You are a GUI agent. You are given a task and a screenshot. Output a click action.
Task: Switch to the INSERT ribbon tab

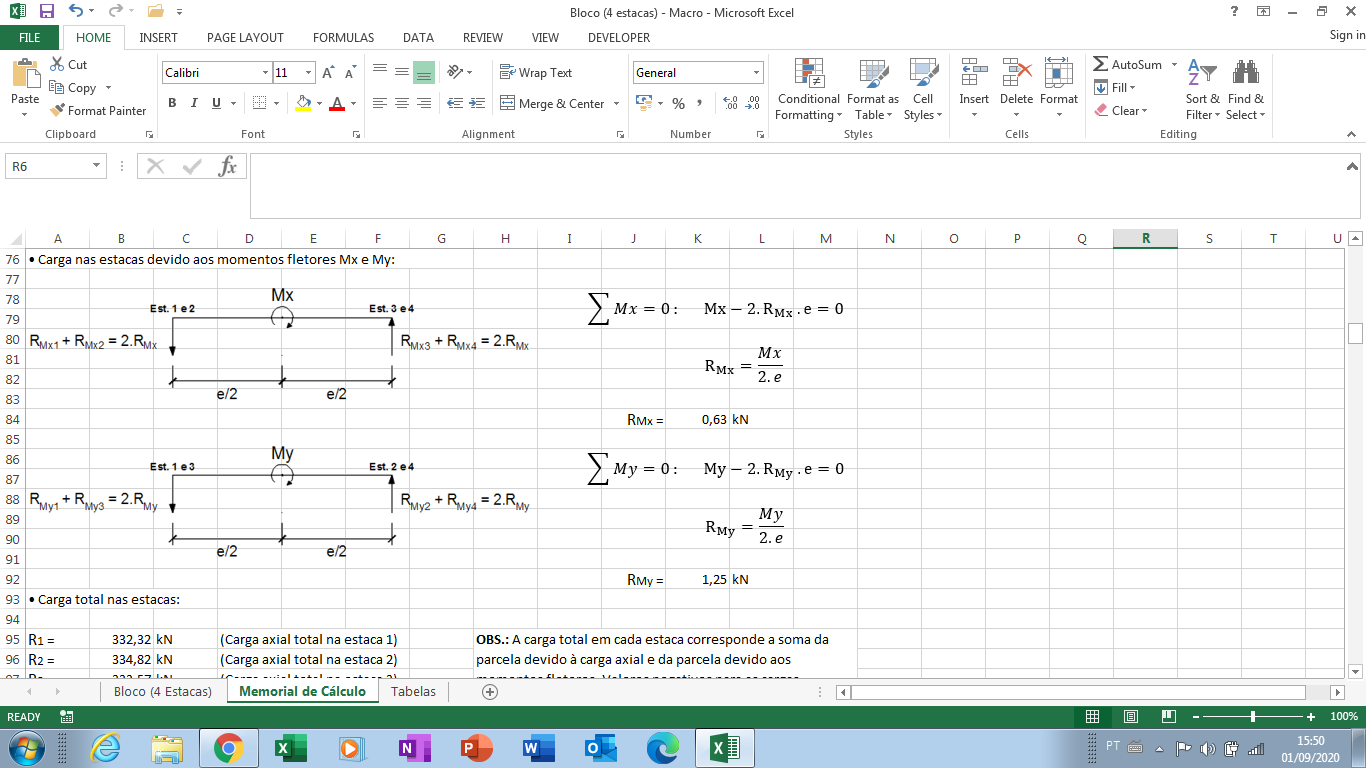158,37
